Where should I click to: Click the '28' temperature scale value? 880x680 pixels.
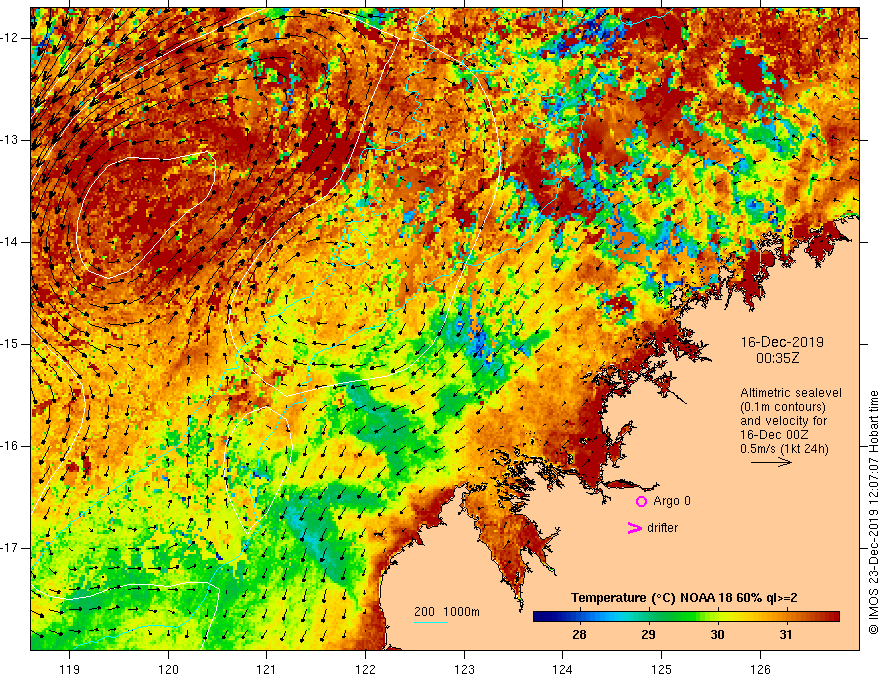point(579,635)
